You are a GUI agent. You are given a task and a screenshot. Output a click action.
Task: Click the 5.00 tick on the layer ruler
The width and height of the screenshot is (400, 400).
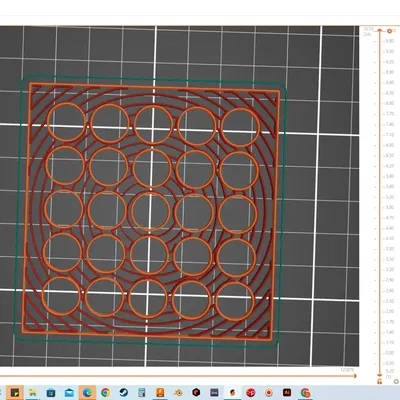tap(389, 207)
